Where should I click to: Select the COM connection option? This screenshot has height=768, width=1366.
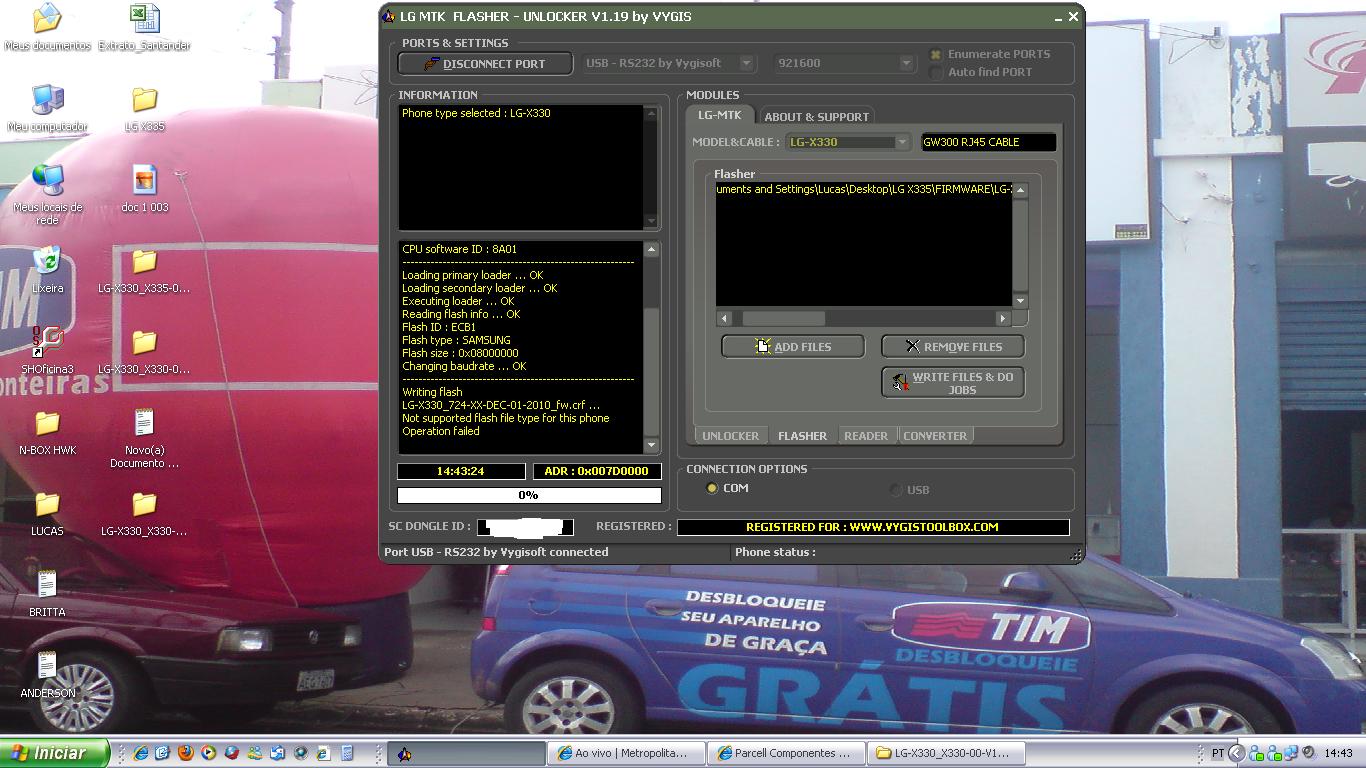click(x=712, y=488)
